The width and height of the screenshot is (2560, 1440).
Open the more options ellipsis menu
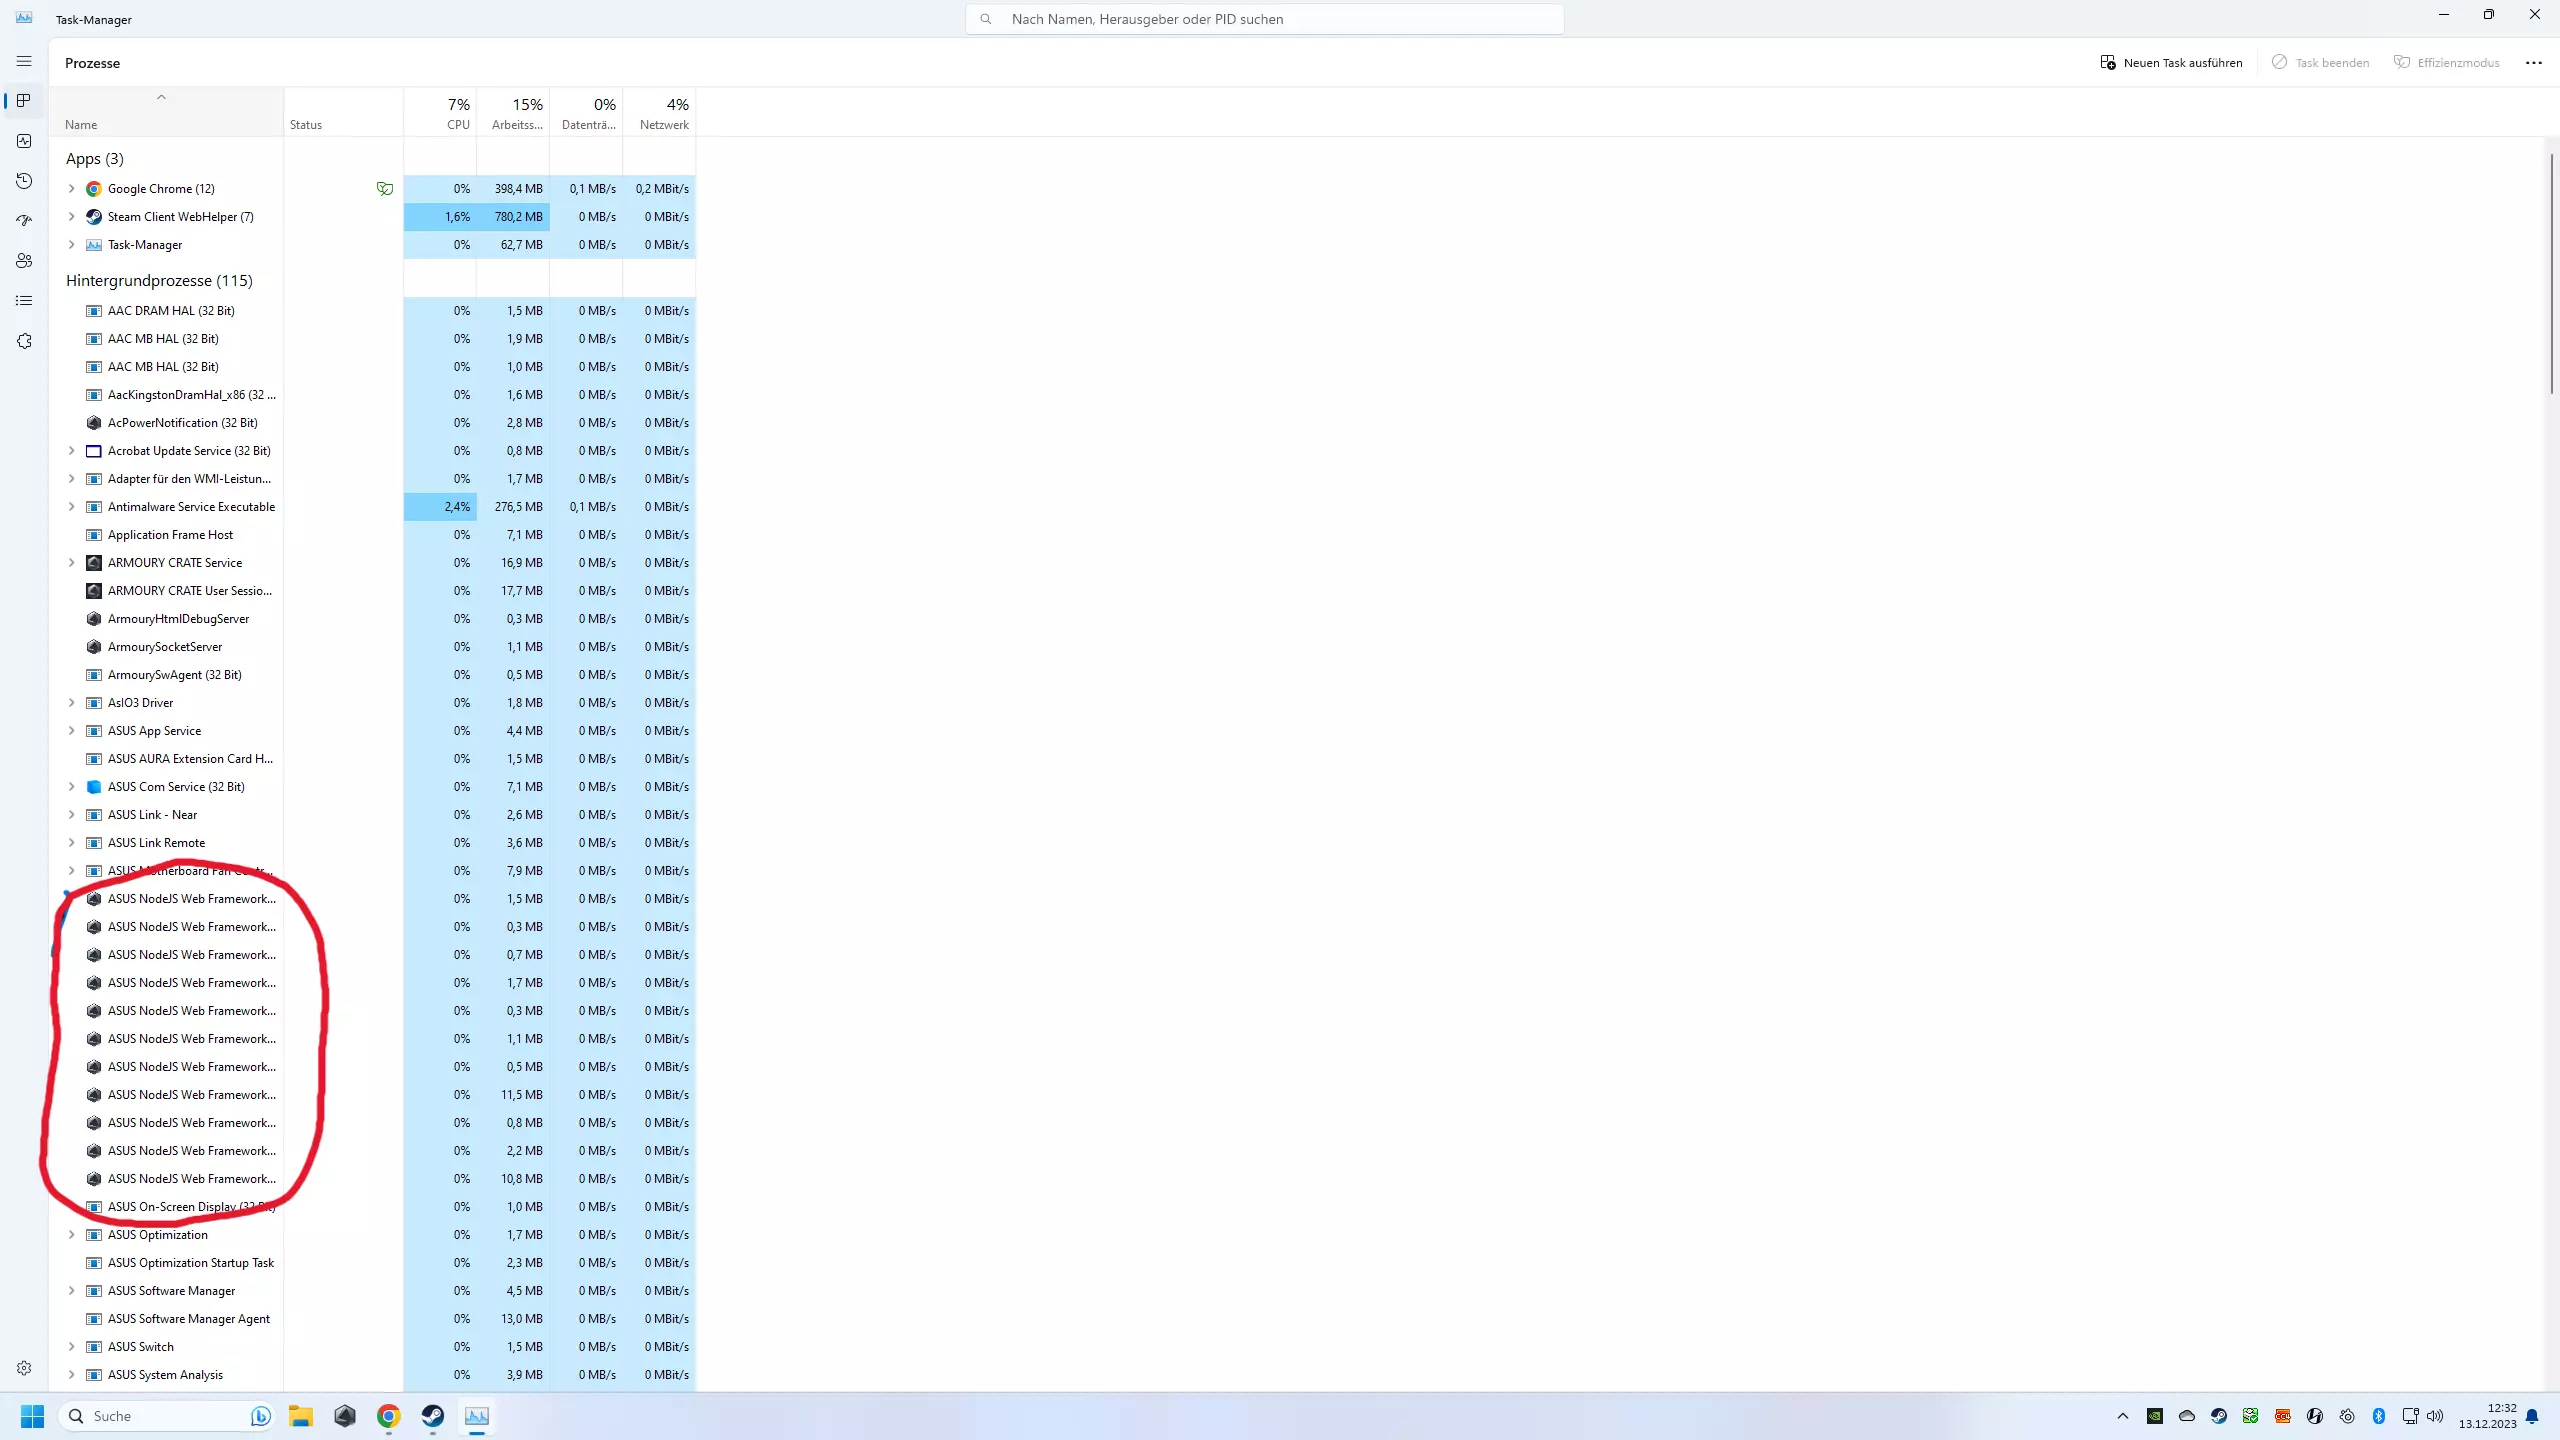pyautogui.click(x=2533, y=63)
